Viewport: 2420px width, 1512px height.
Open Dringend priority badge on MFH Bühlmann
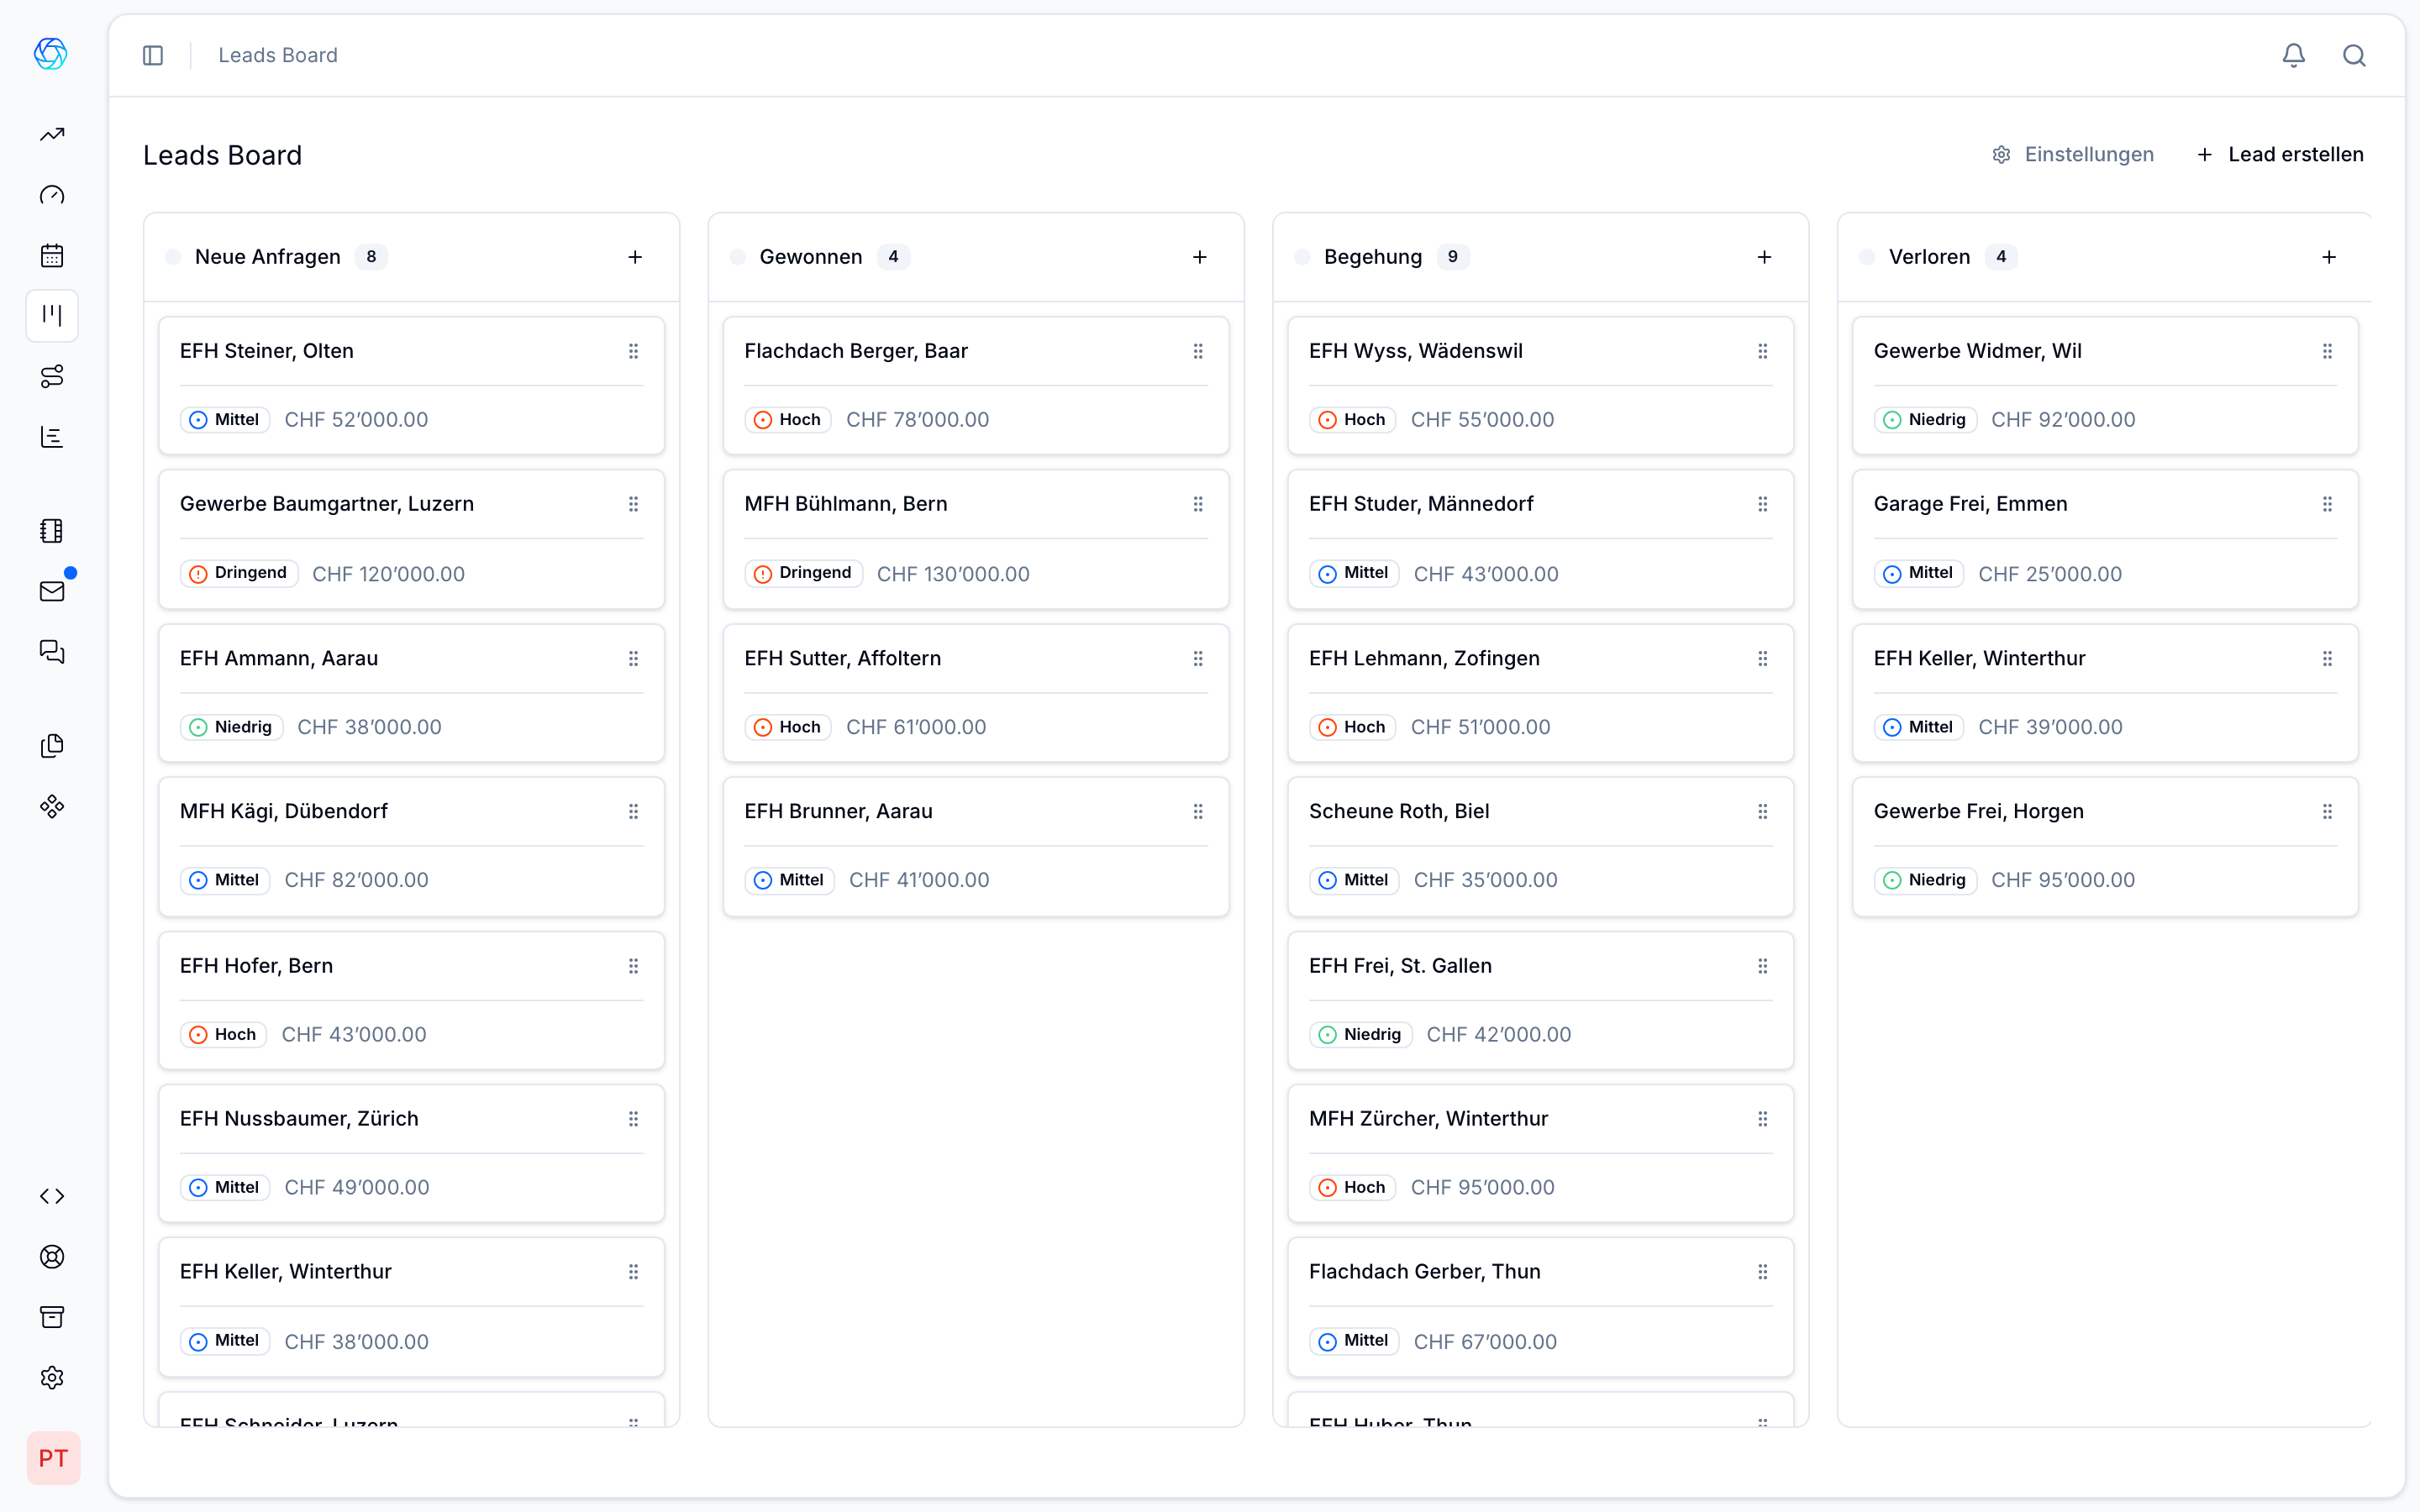(x=803, y=573)
